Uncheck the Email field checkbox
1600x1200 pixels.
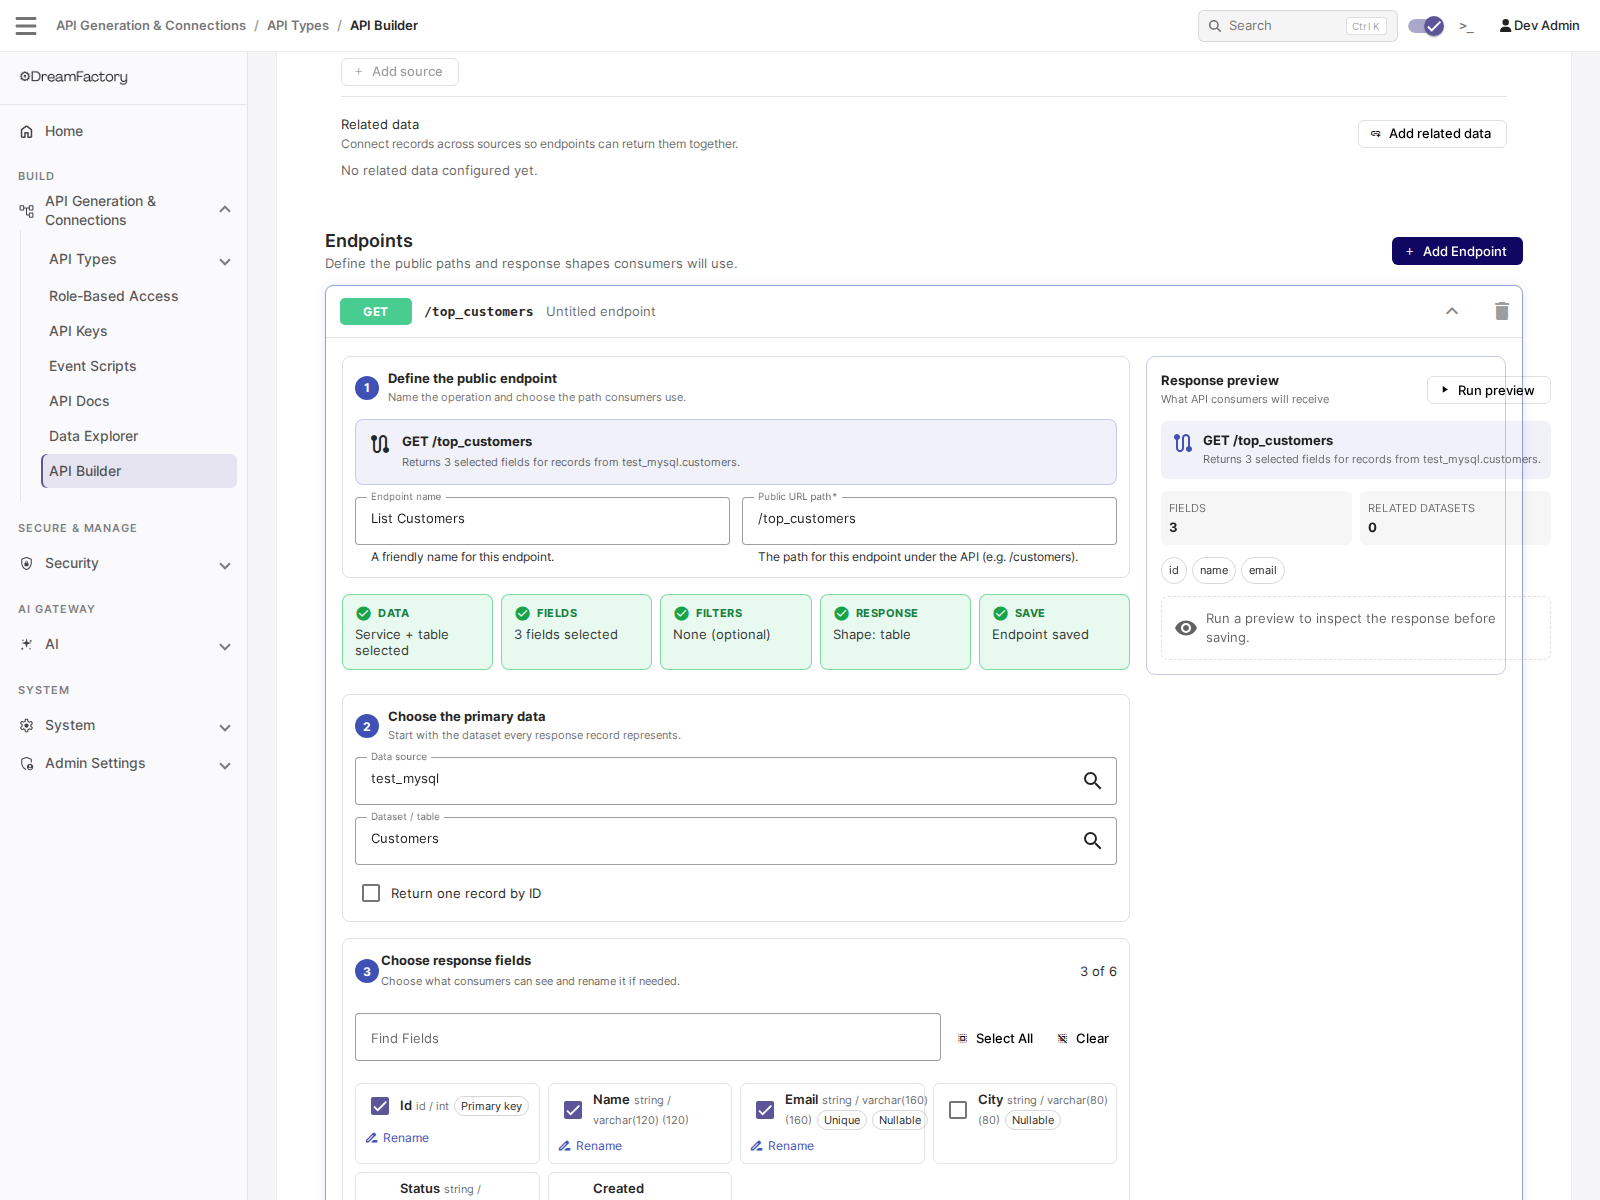(765, 1110)
